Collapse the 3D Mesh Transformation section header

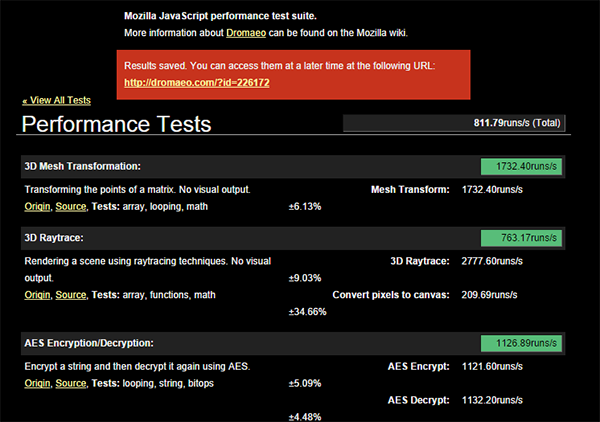coord(82,166)
